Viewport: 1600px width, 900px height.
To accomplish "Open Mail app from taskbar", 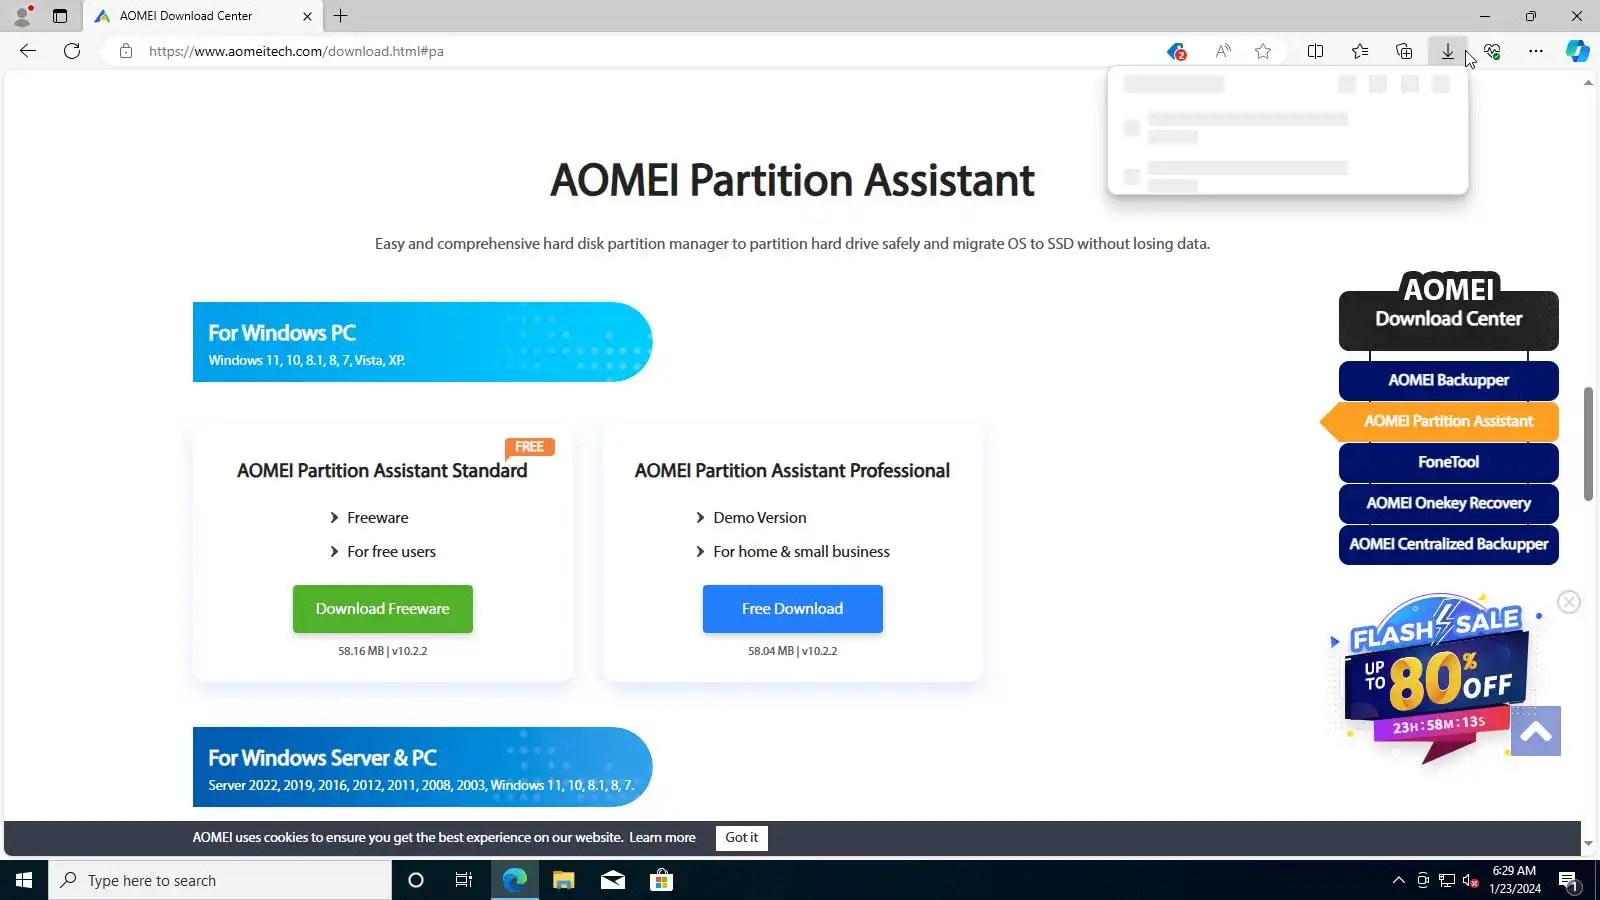I will click(x=613, y=880).
